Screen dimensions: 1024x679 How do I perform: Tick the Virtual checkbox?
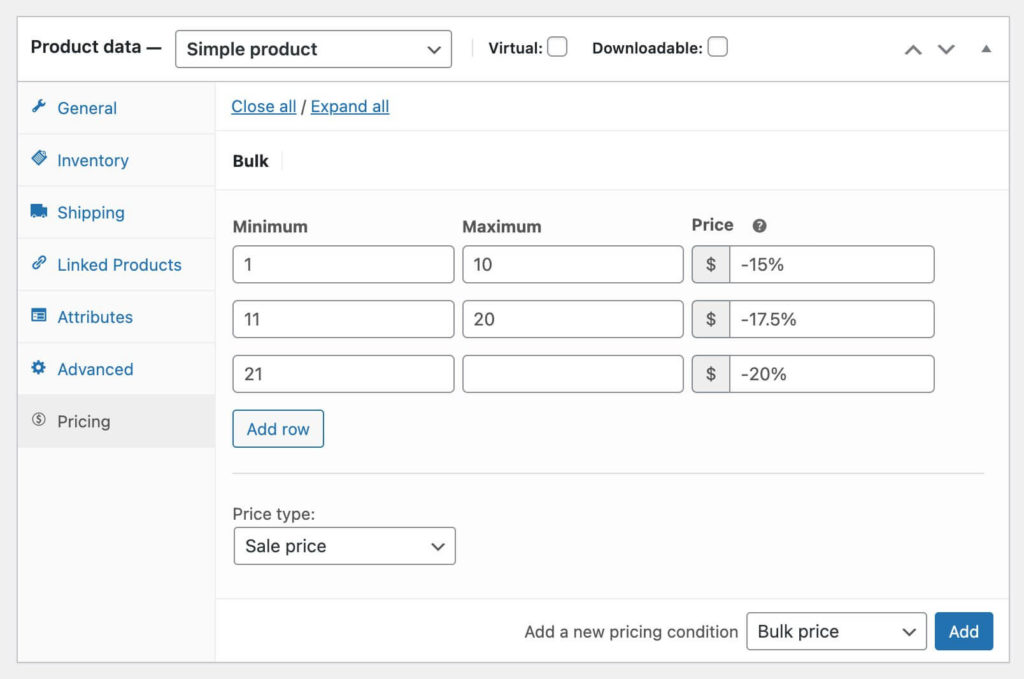coord(557,47)
